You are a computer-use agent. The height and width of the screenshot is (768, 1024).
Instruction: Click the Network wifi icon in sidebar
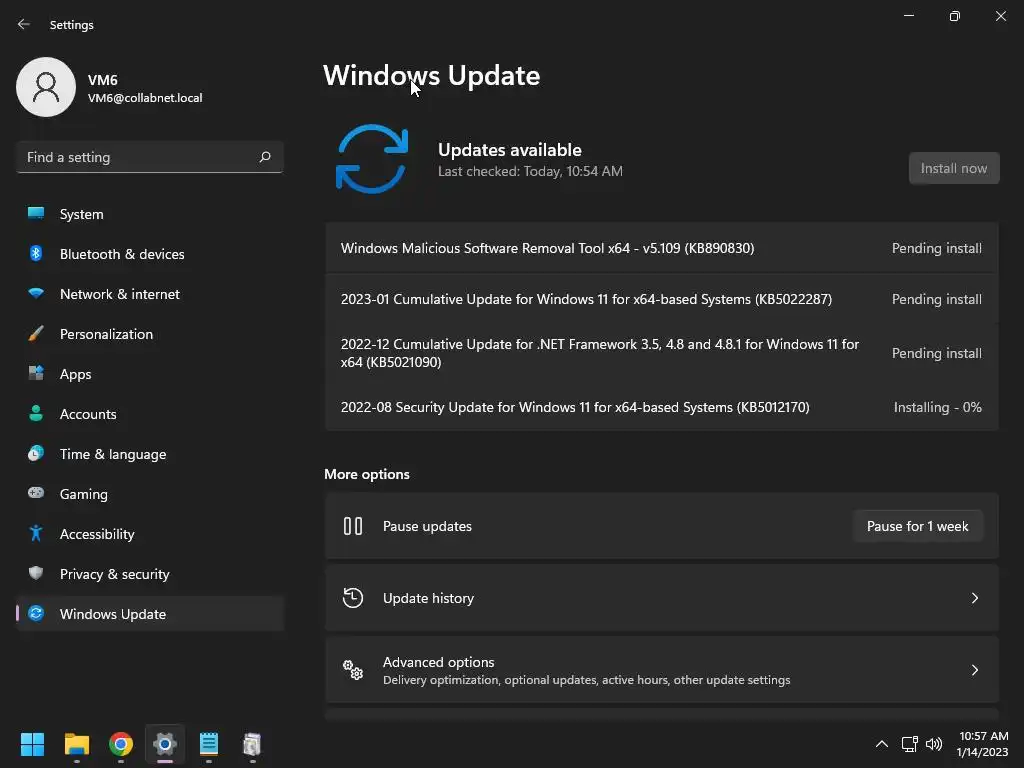pyautogui.click(x=36, y=293)
